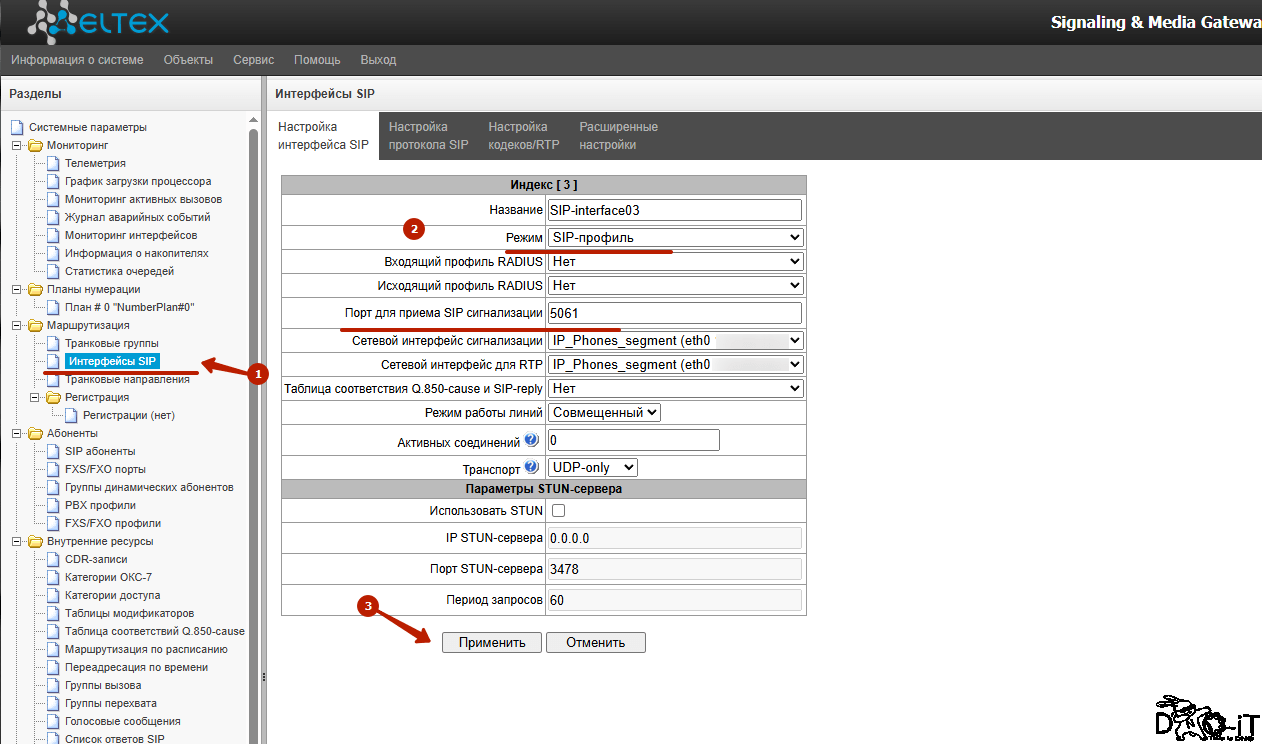The image size is (1262, 744).
Task: Click the sidebar vertical scrollbar
Action: (254, 430)
